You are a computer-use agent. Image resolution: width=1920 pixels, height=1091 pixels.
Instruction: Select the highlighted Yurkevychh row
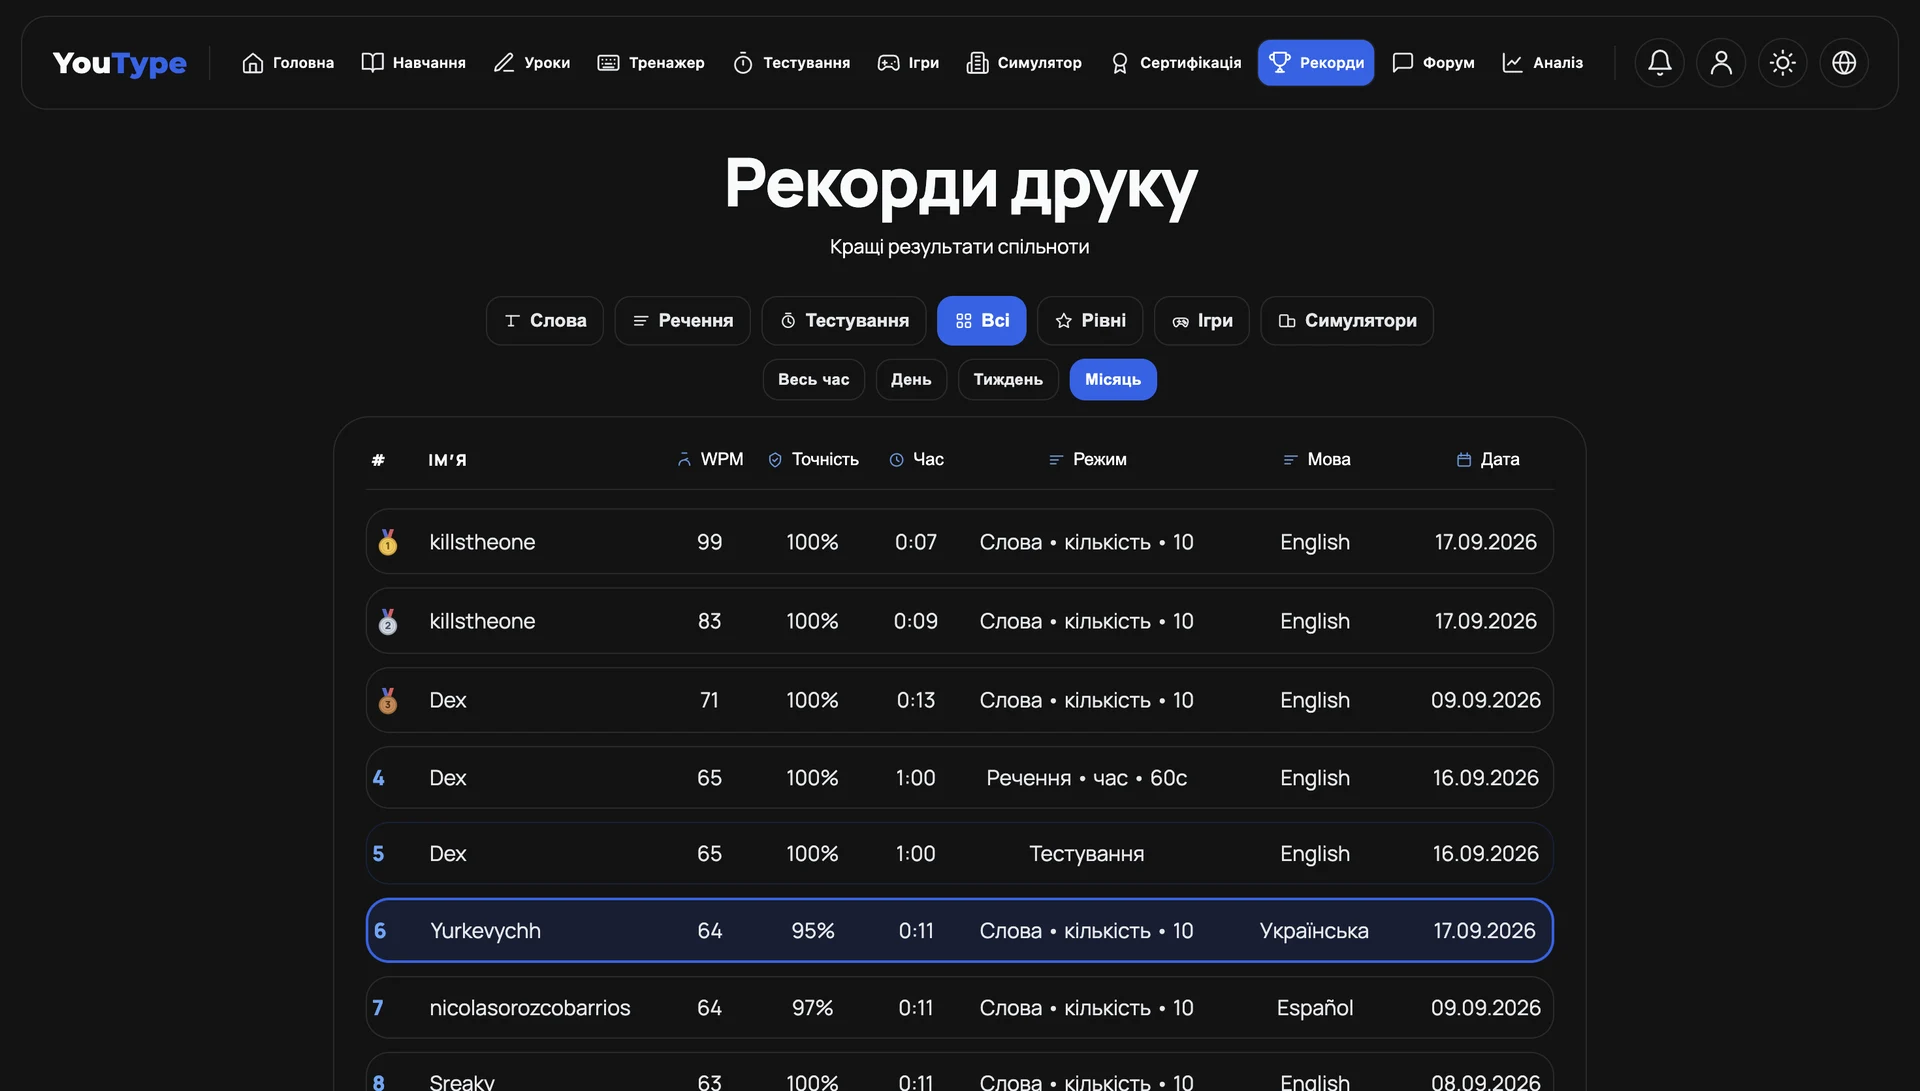(x=960, y=931)
